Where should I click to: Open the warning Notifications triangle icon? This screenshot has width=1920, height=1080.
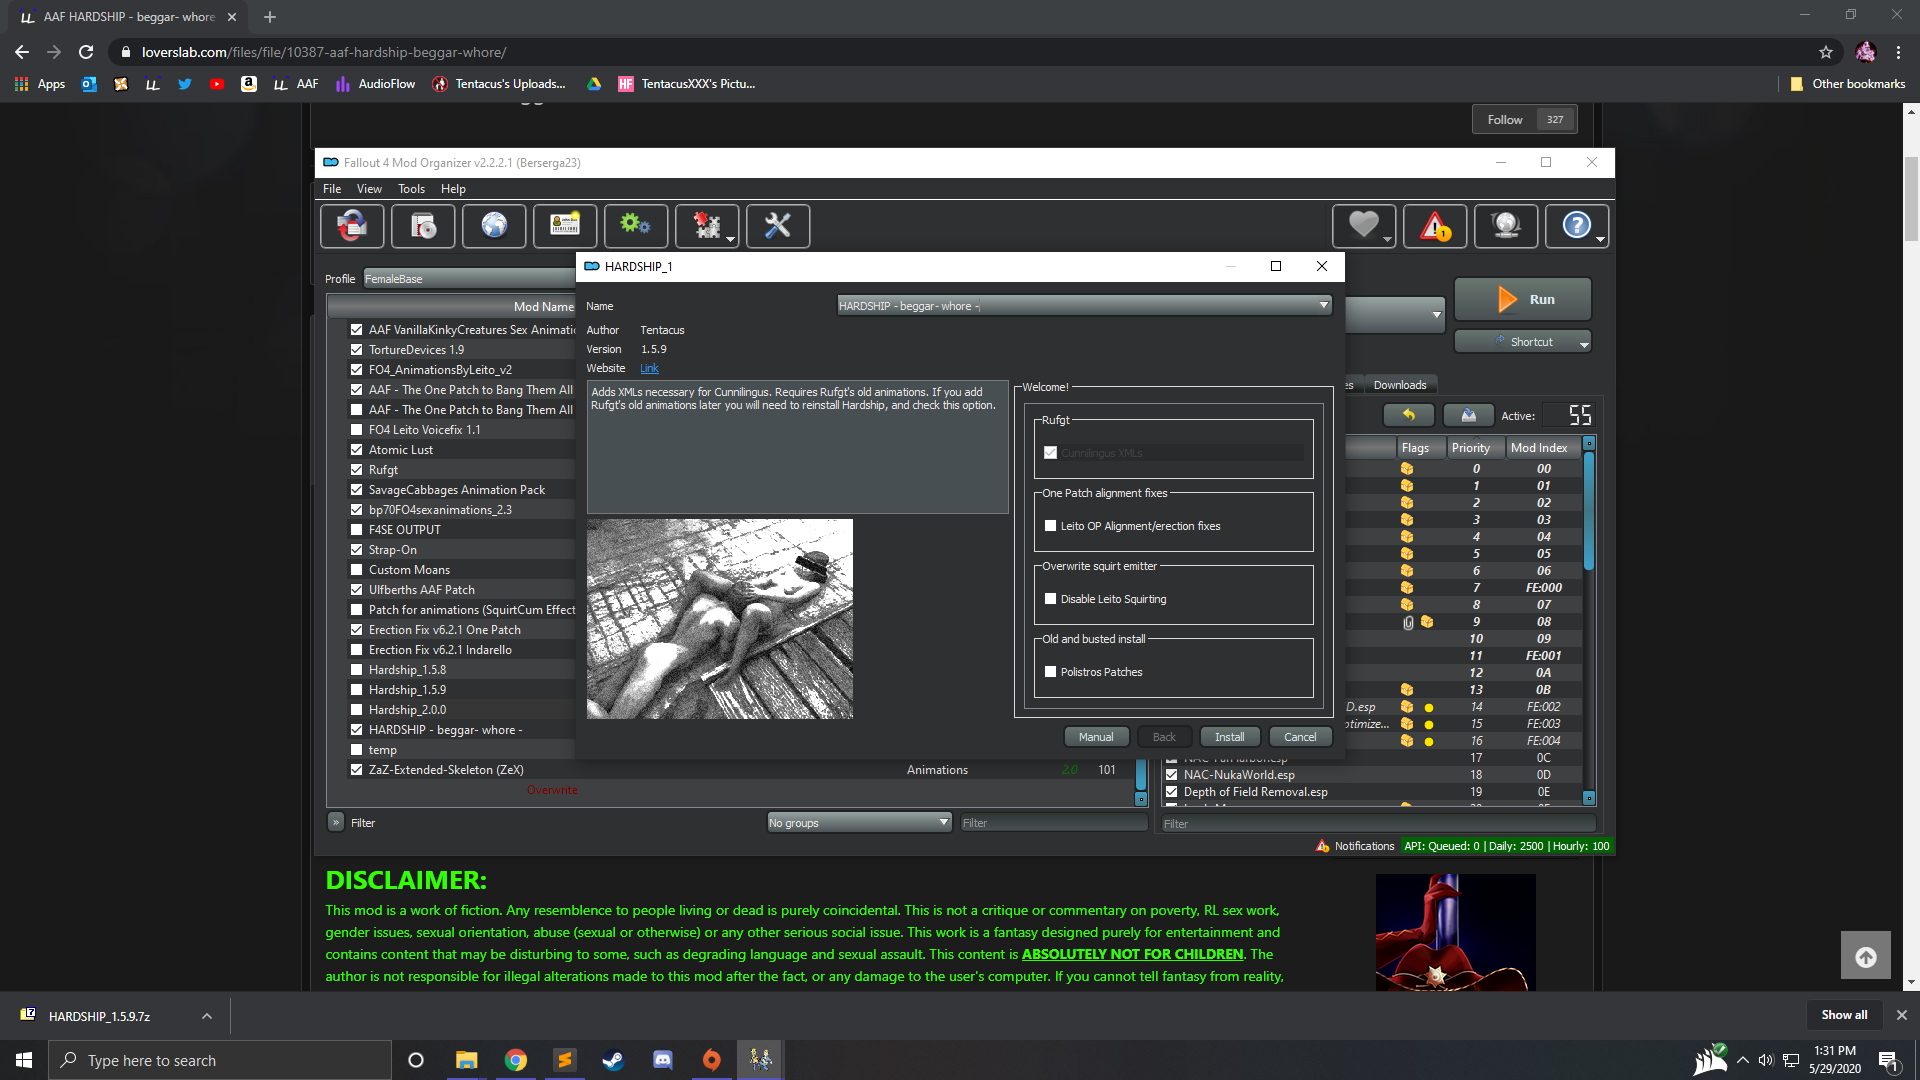(1435, 226)
